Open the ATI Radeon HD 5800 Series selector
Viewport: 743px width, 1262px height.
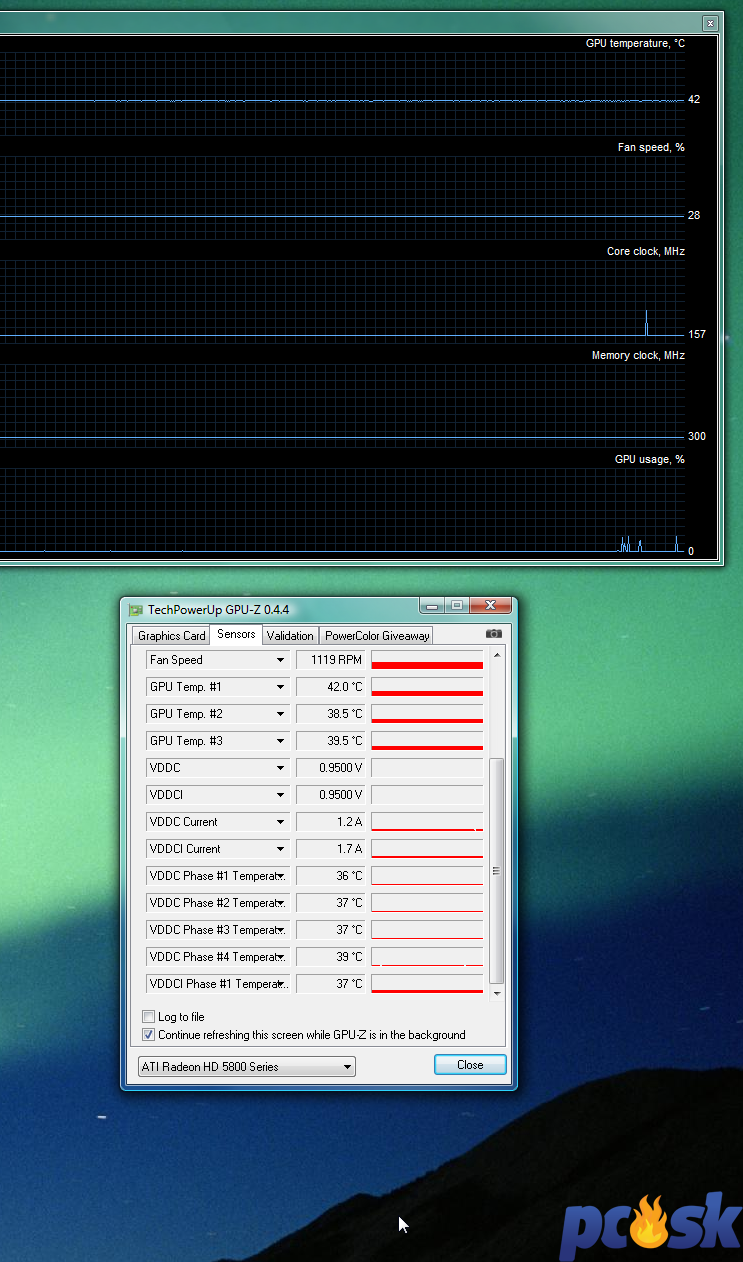click(x=246, y=1067)
